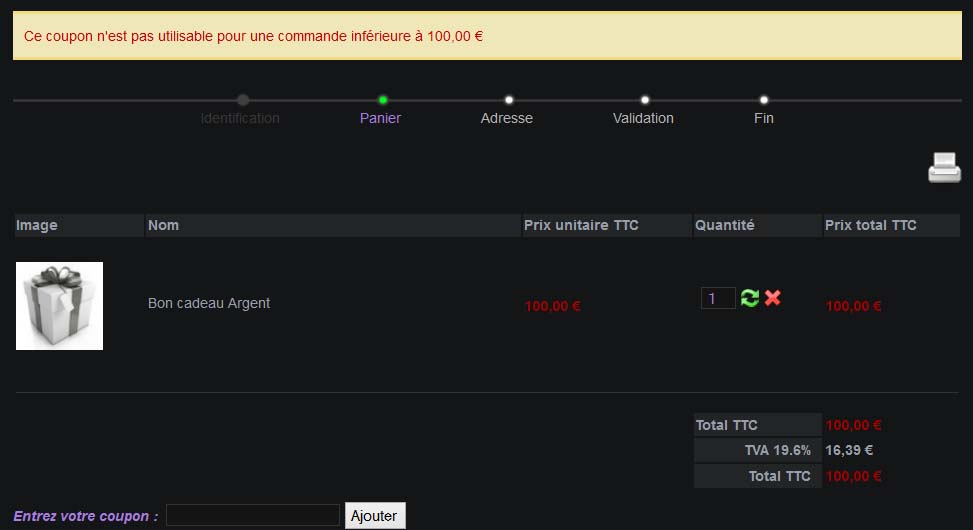The height and width of the screenshot is (530, 973).
Task: Go to the Validation step
Action: (x=643, y=118)
